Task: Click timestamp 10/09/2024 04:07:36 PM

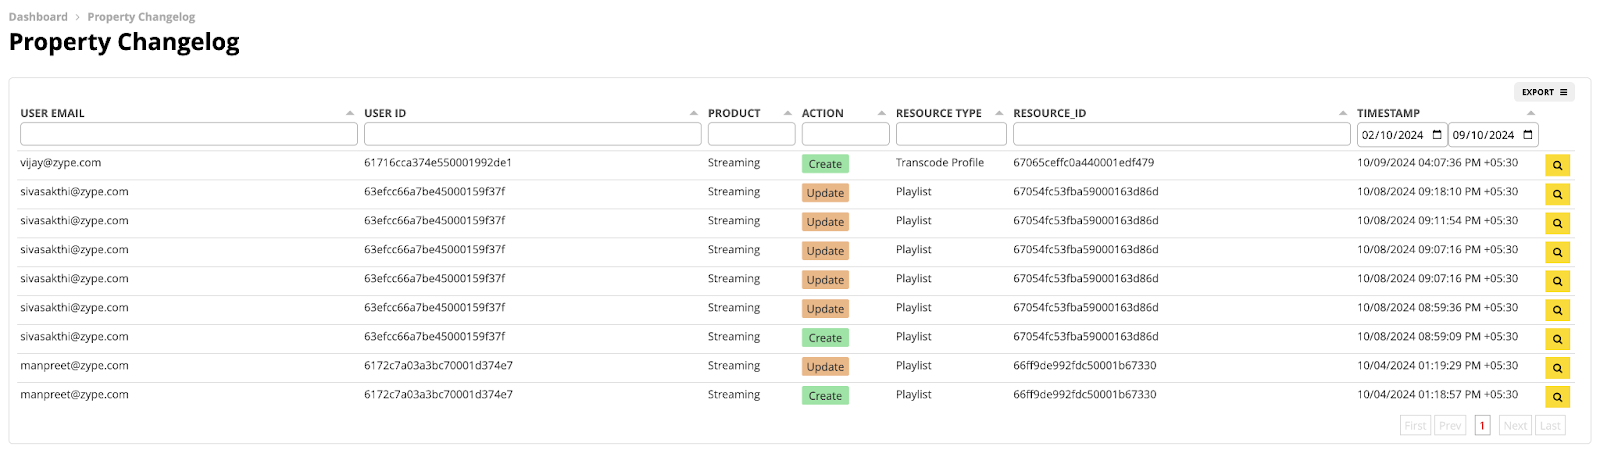Action: [1437, 163]
